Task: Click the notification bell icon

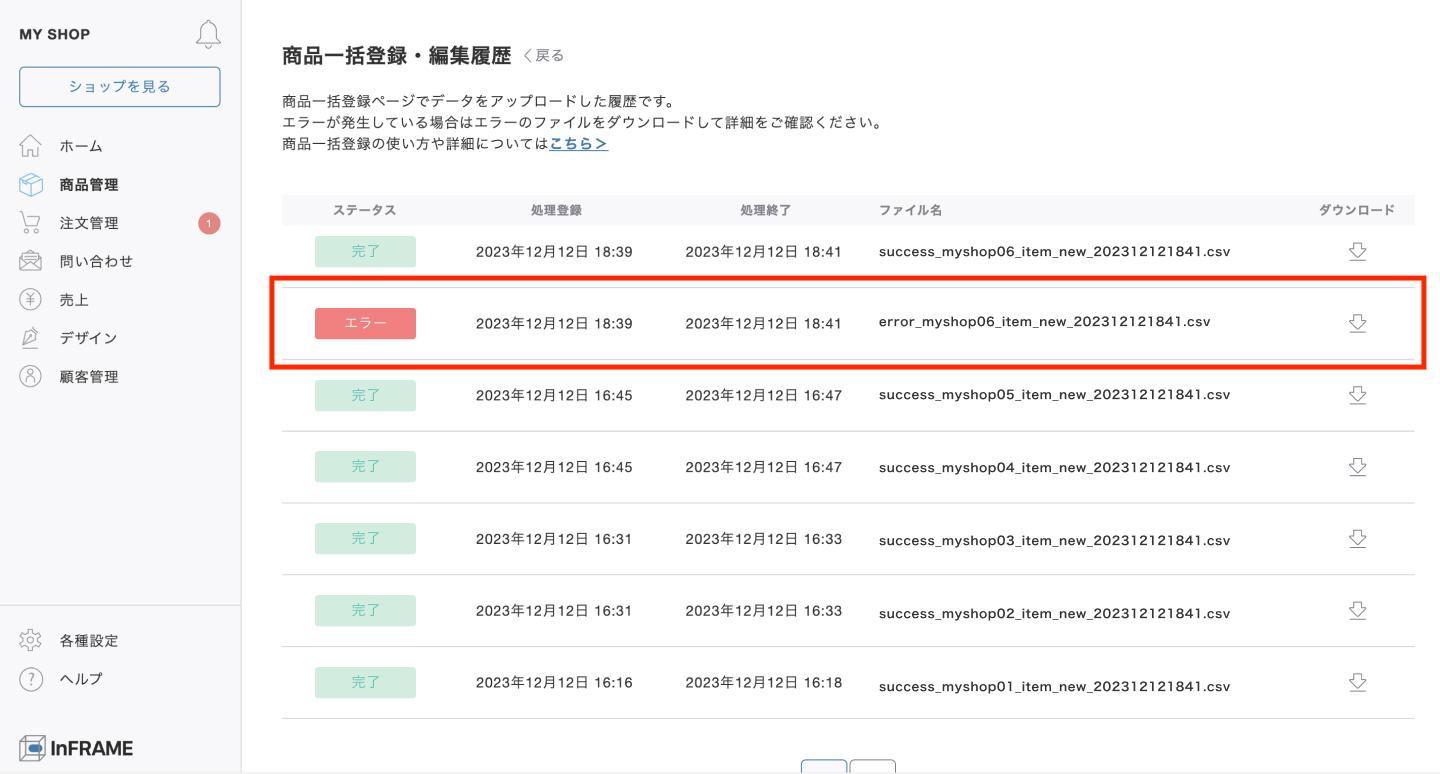Action: tap(208, 33)
